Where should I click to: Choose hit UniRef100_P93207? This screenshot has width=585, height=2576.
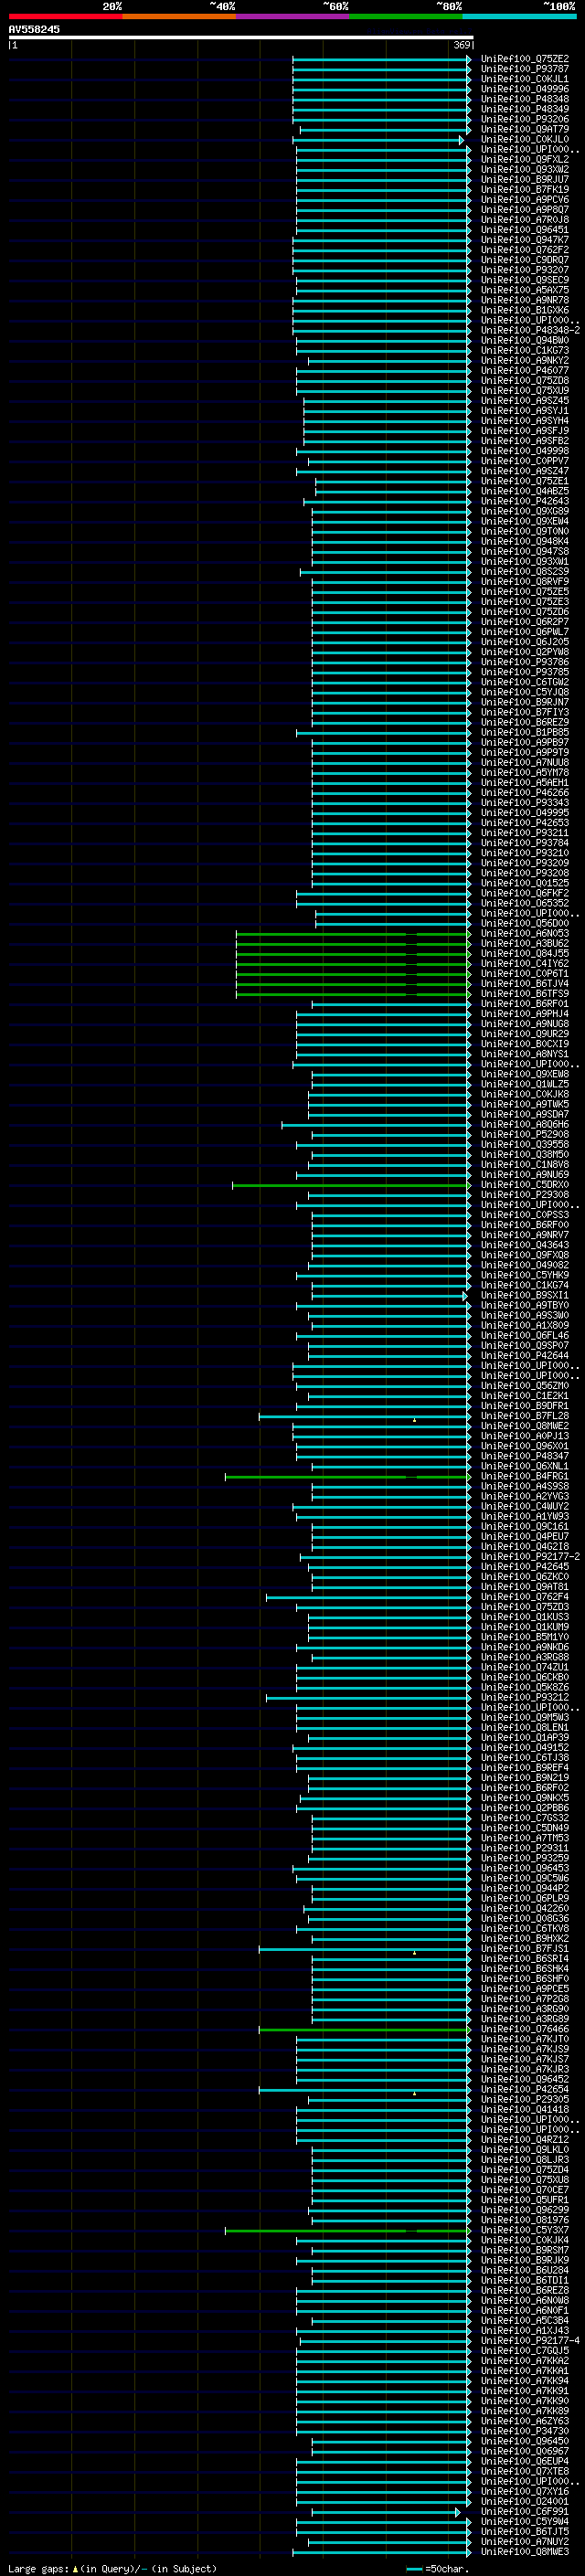coord(525,270)
